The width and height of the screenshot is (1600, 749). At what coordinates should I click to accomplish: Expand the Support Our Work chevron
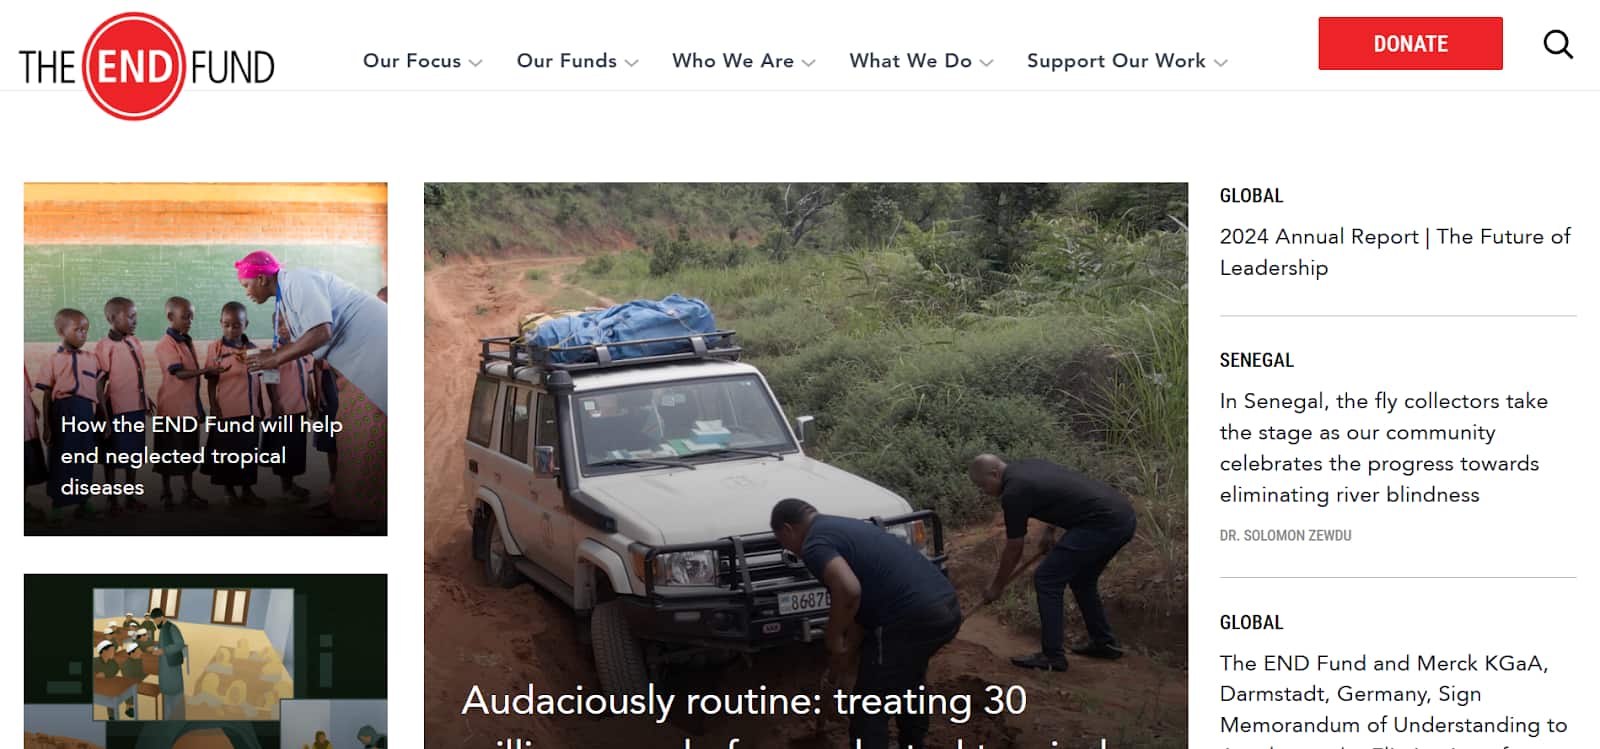[x=1220, y=62]
